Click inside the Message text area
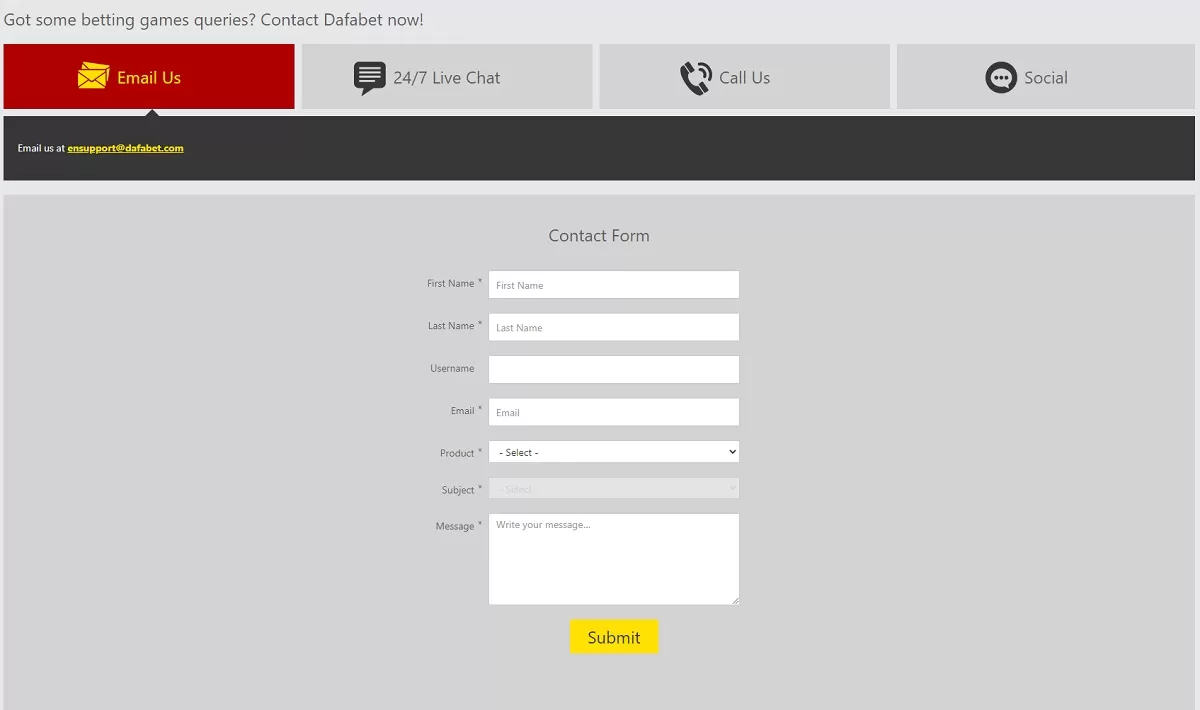The width and height of the screenshot is (1200, 710). tap(614, 559)
